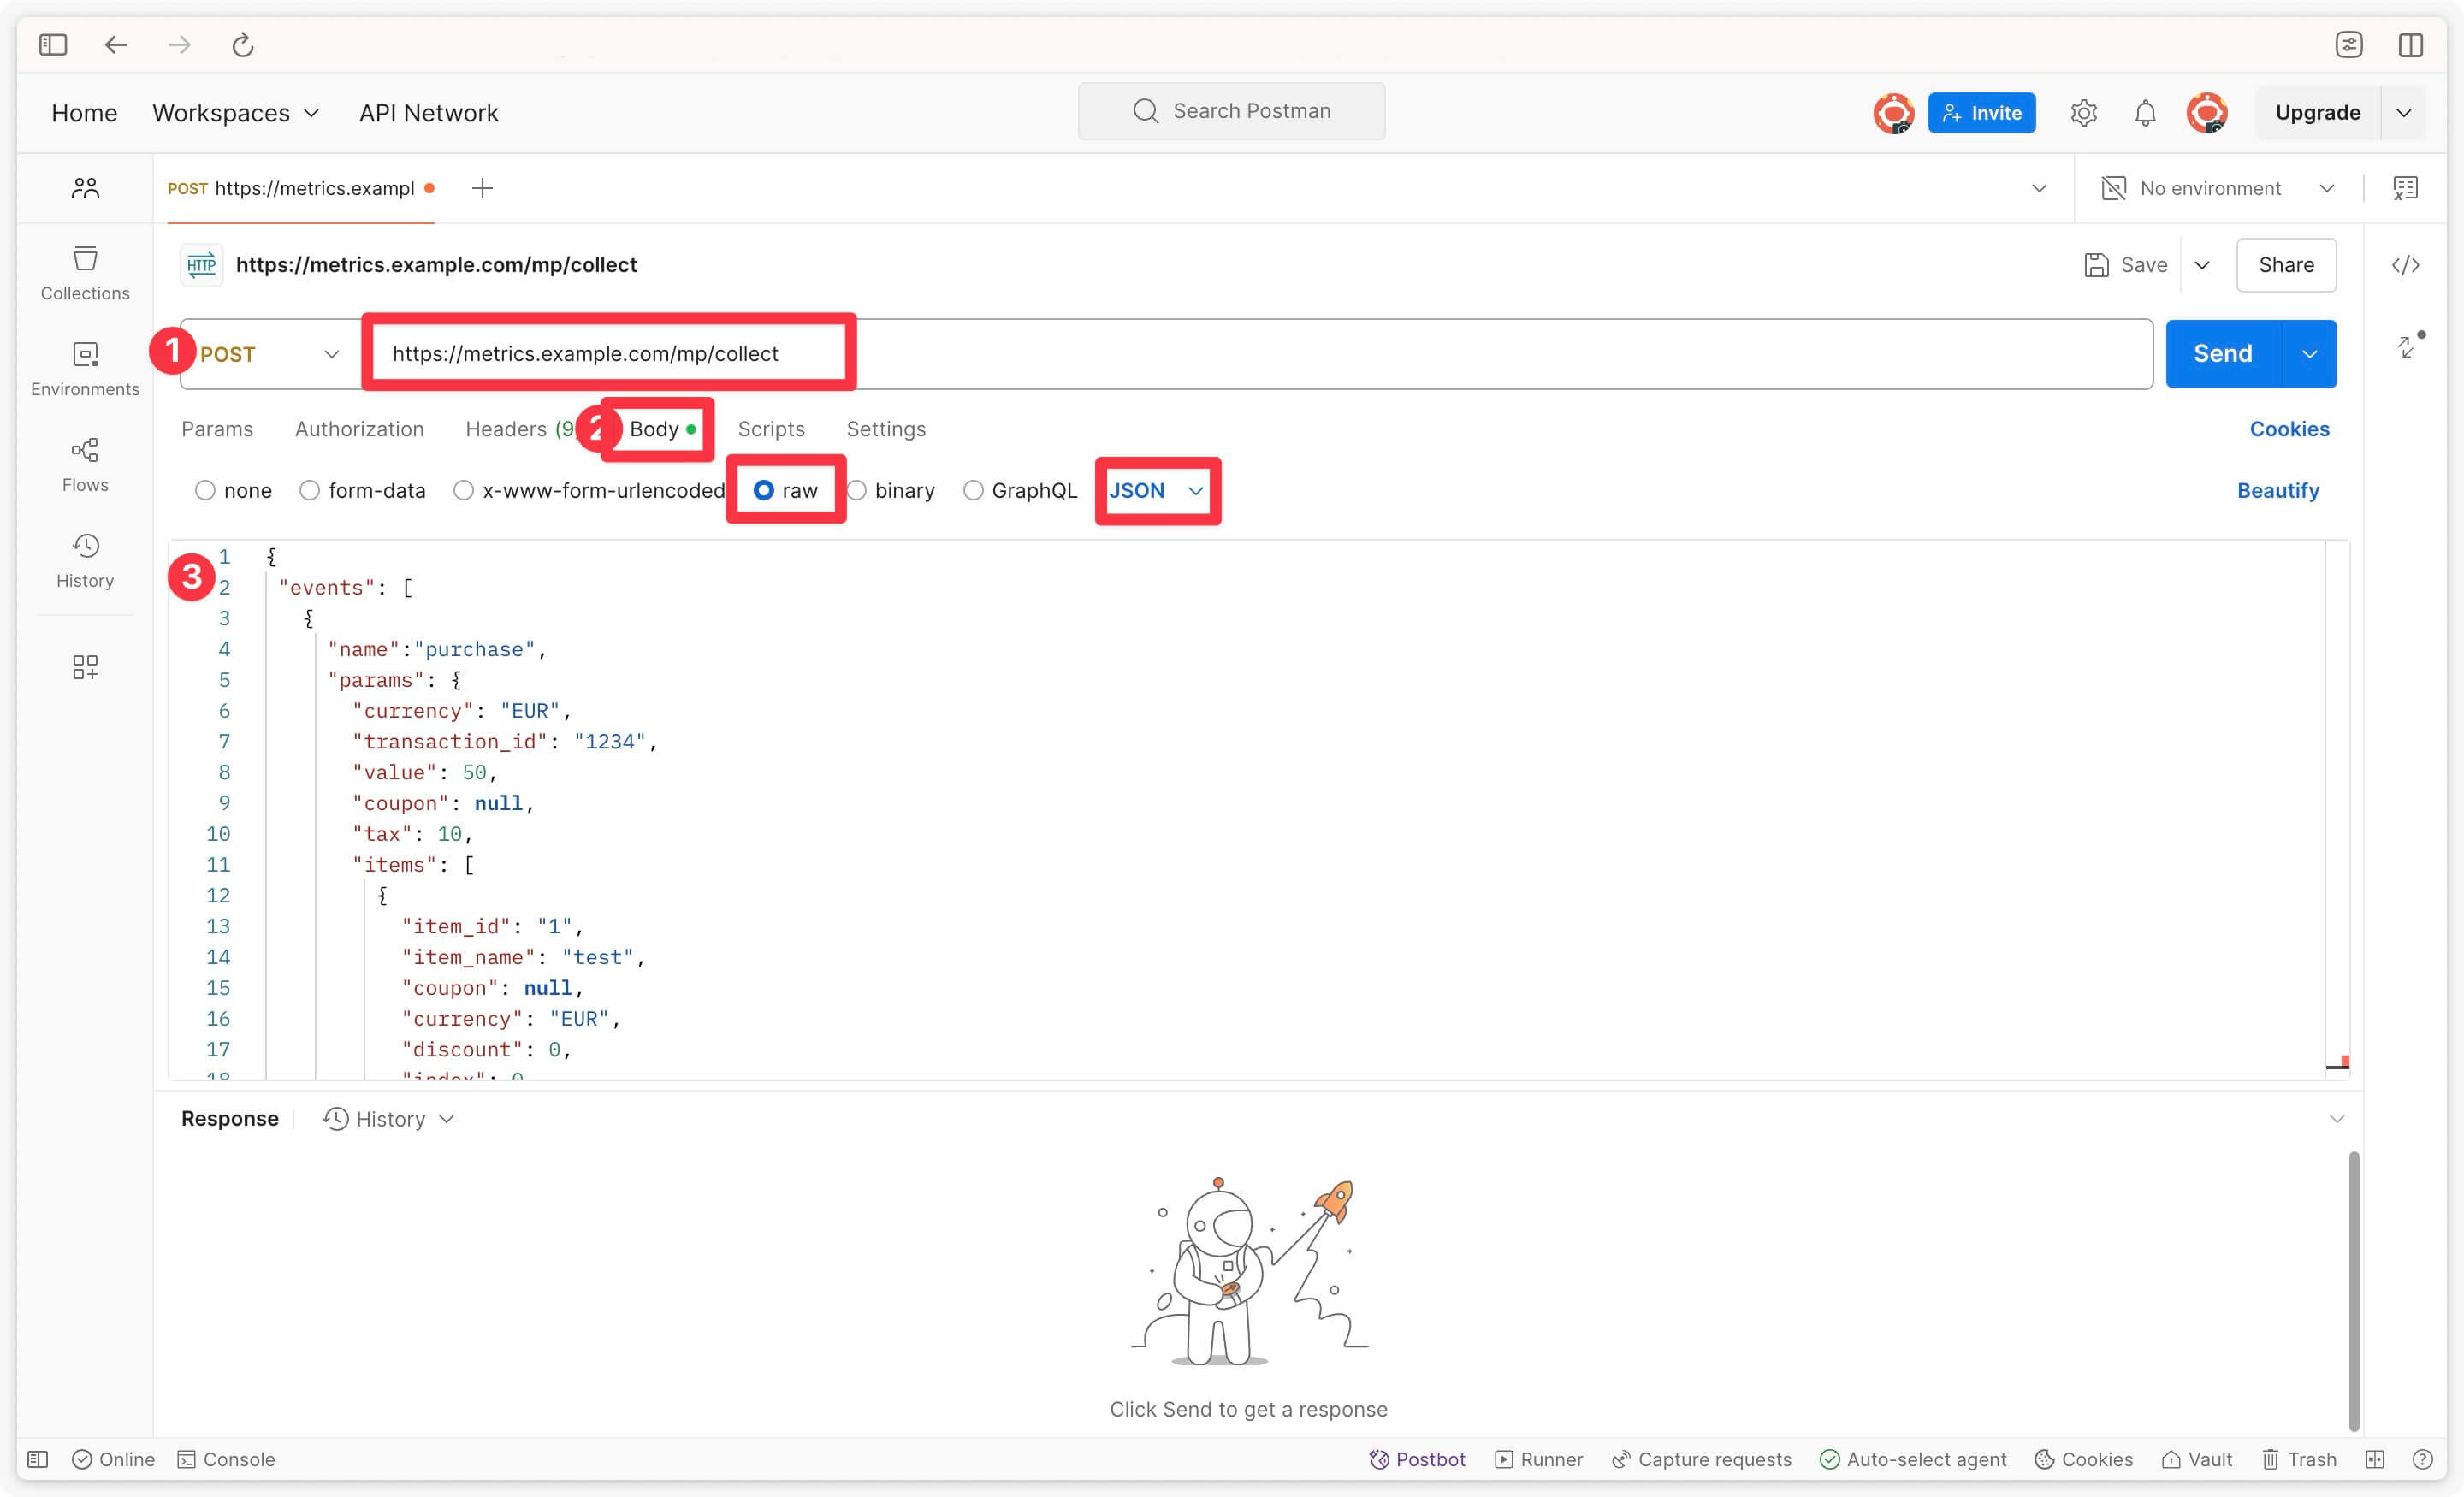The width and height of the screenshot is (2464, 1497).
Task: Open the user avatar next to Upgrade
Action: tap(2207, 113)
